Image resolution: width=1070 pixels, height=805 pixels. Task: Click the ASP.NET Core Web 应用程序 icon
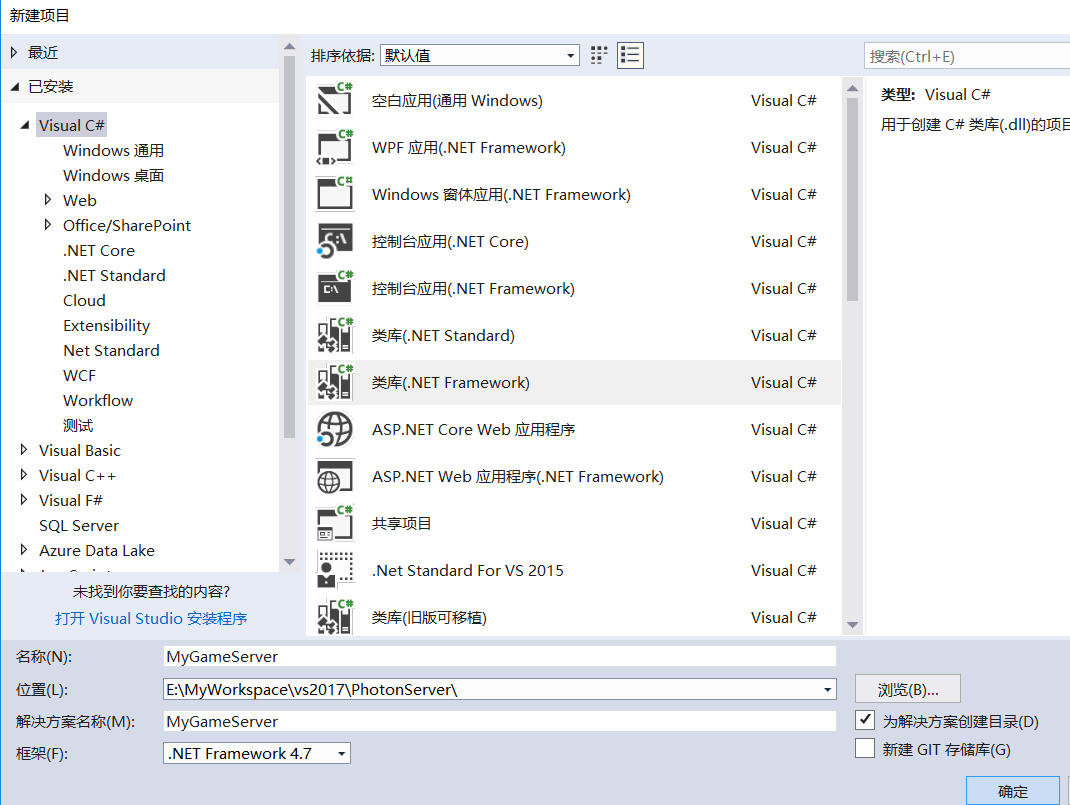pos(334,430)
